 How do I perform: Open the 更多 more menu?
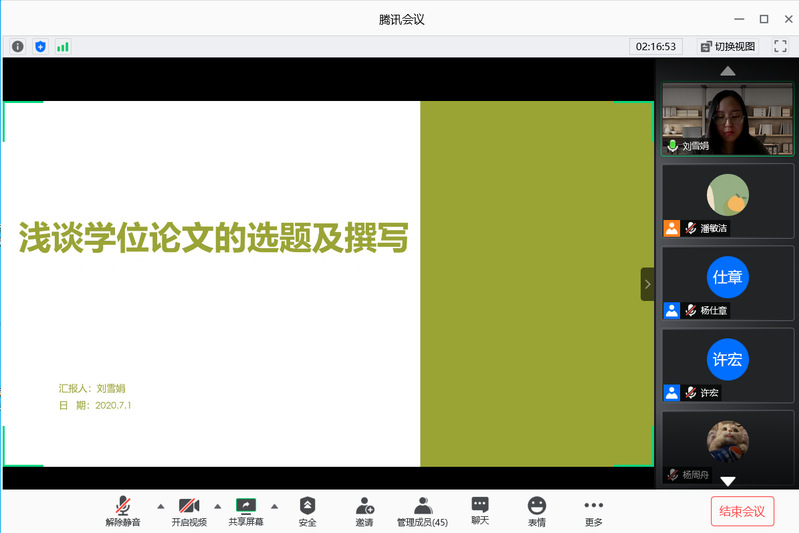[x=594, y=511]
